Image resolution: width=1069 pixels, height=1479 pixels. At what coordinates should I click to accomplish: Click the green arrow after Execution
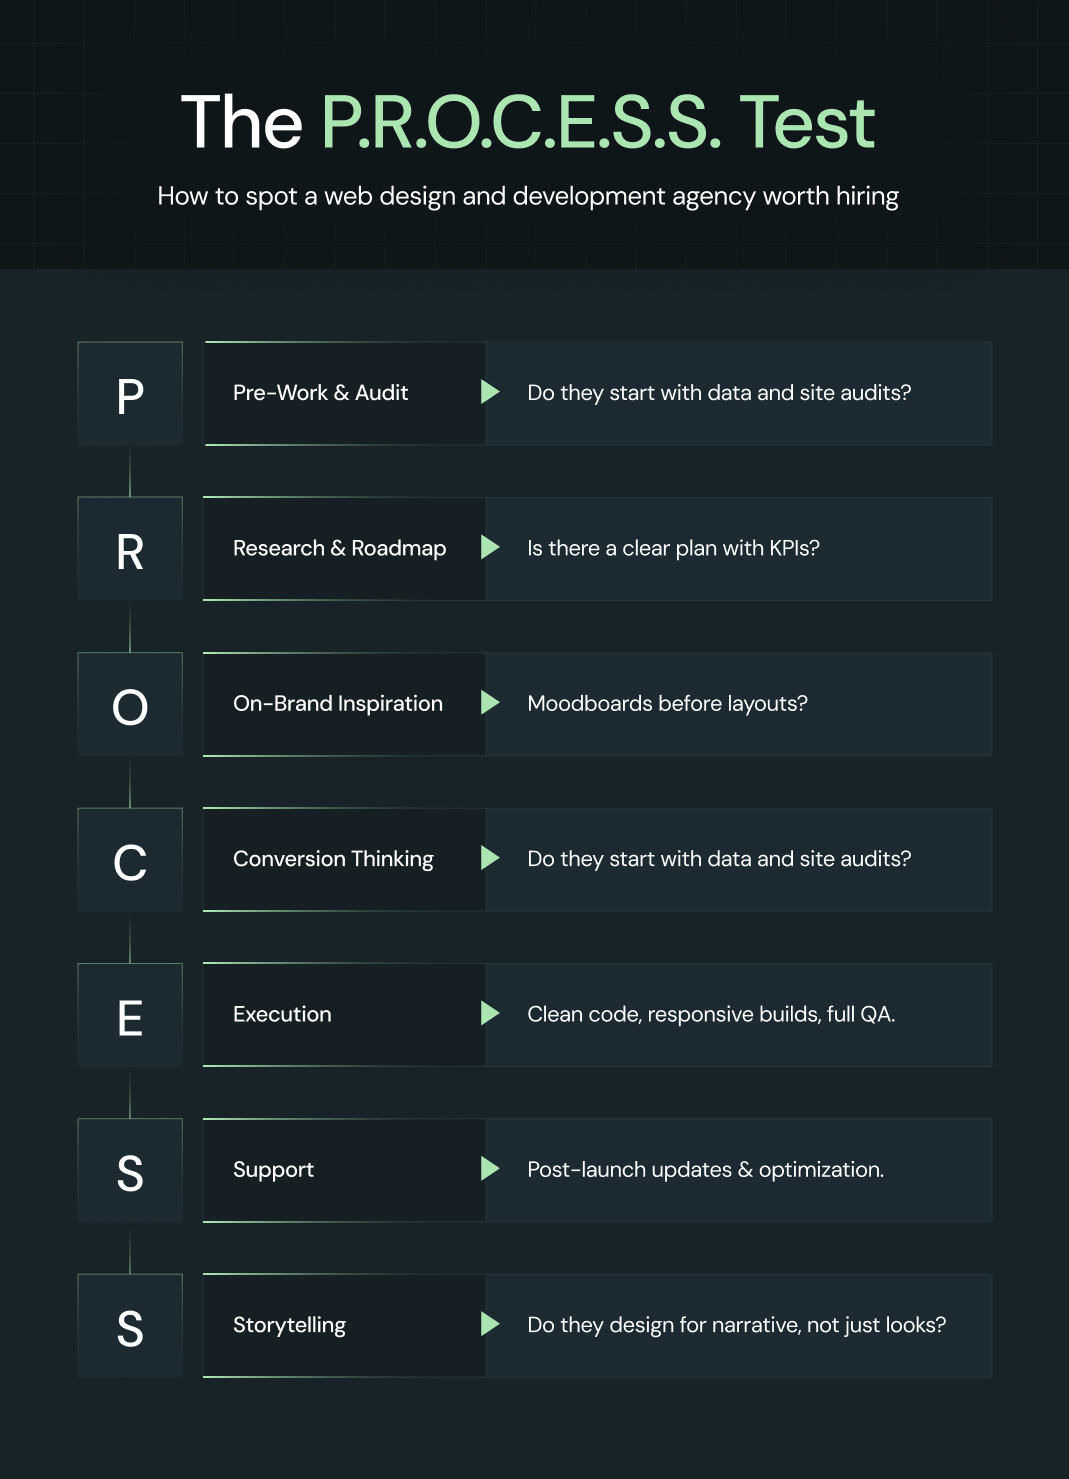tap(490, 1013)
